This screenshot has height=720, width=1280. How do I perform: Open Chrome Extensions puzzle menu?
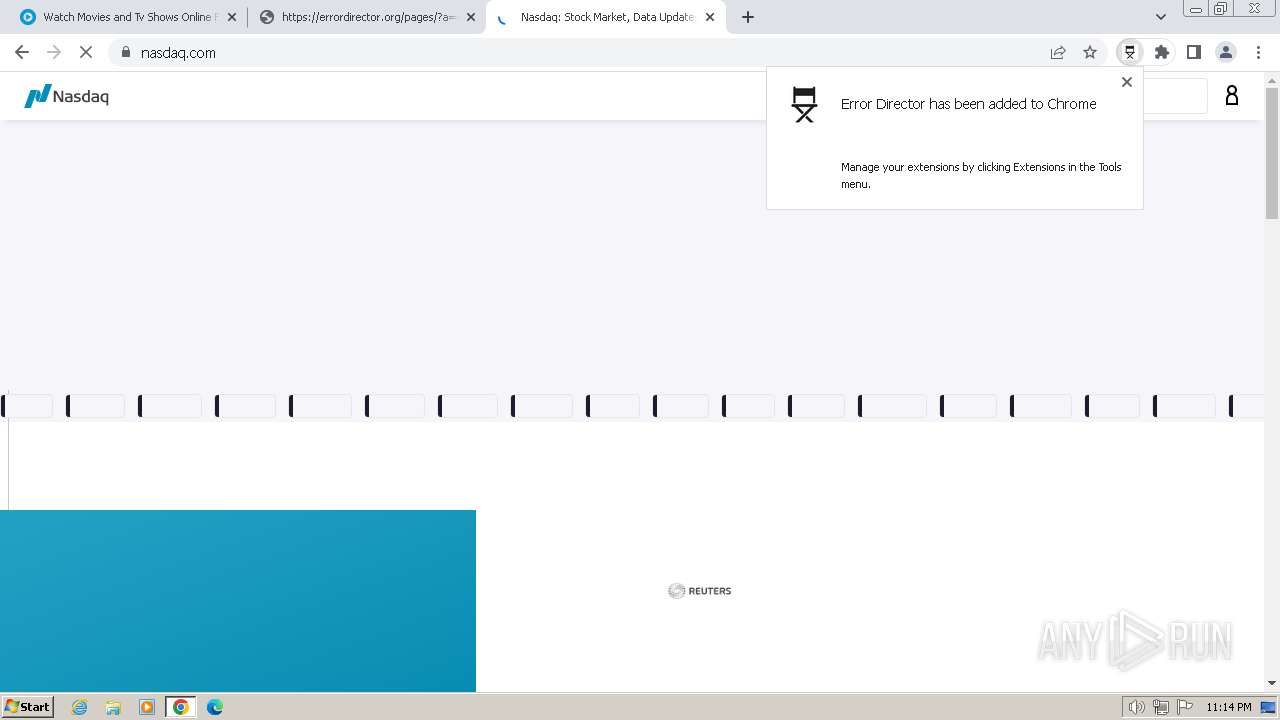[1162, 52]
